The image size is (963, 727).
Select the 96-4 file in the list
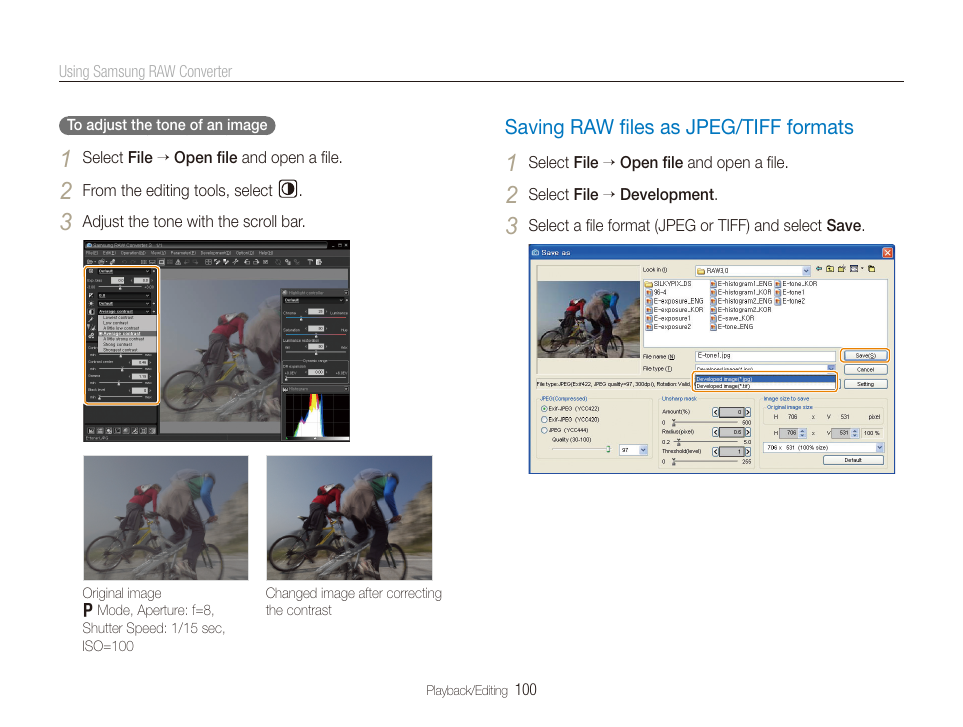pos(656,292)
